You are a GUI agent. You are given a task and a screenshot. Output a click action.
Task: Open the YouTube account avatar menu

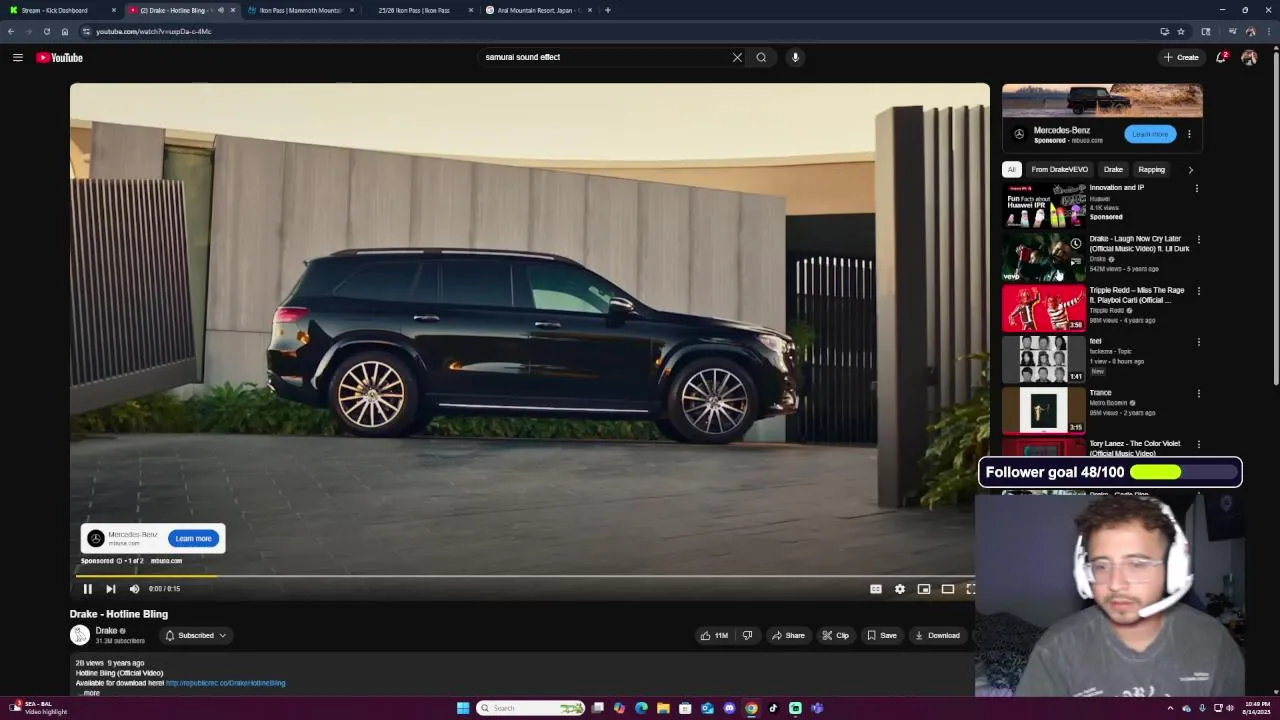click(1249, 57)
